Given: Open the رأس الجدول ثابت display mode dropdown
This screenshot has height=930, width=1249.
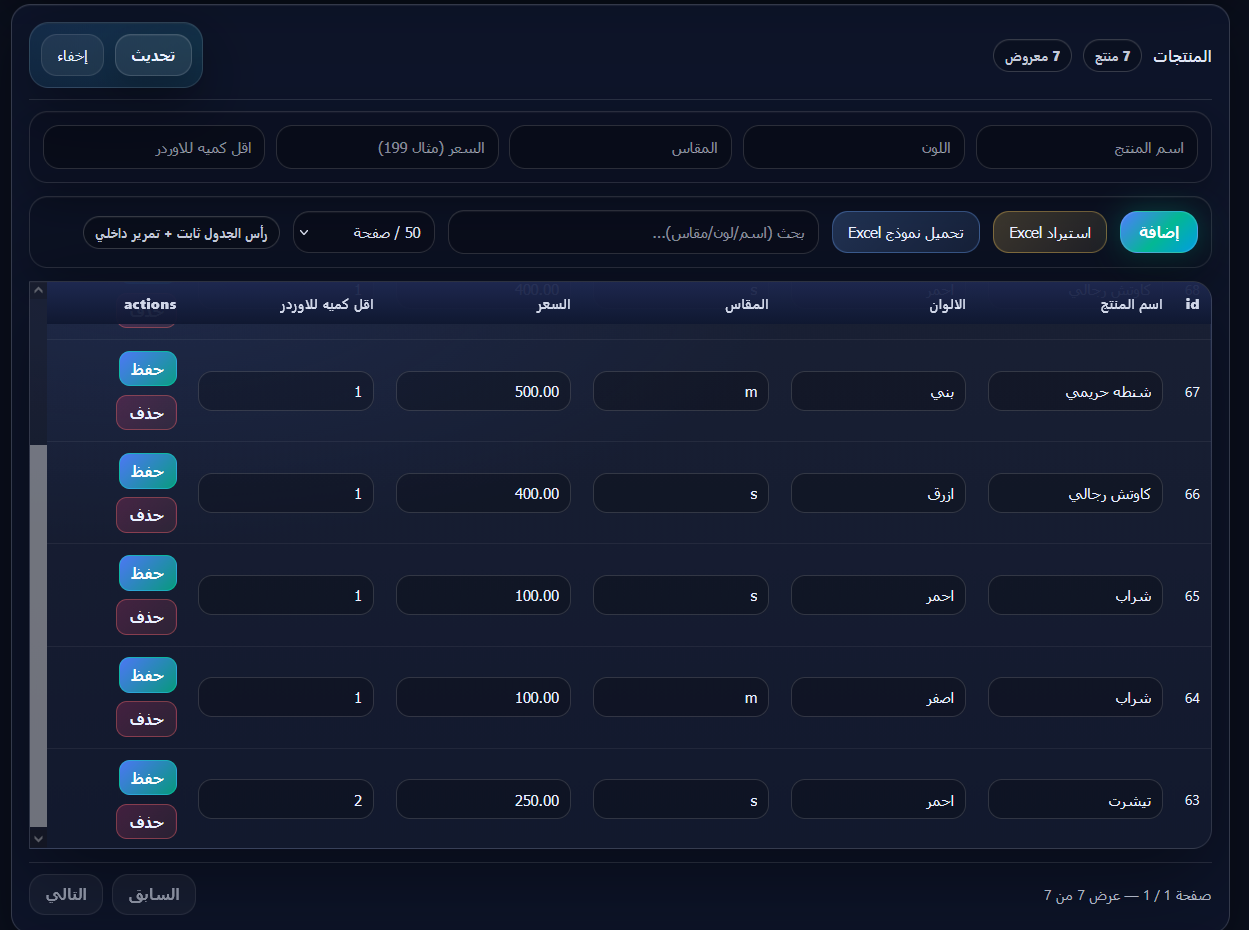Looking at the screenshot, I should (181, 231).
